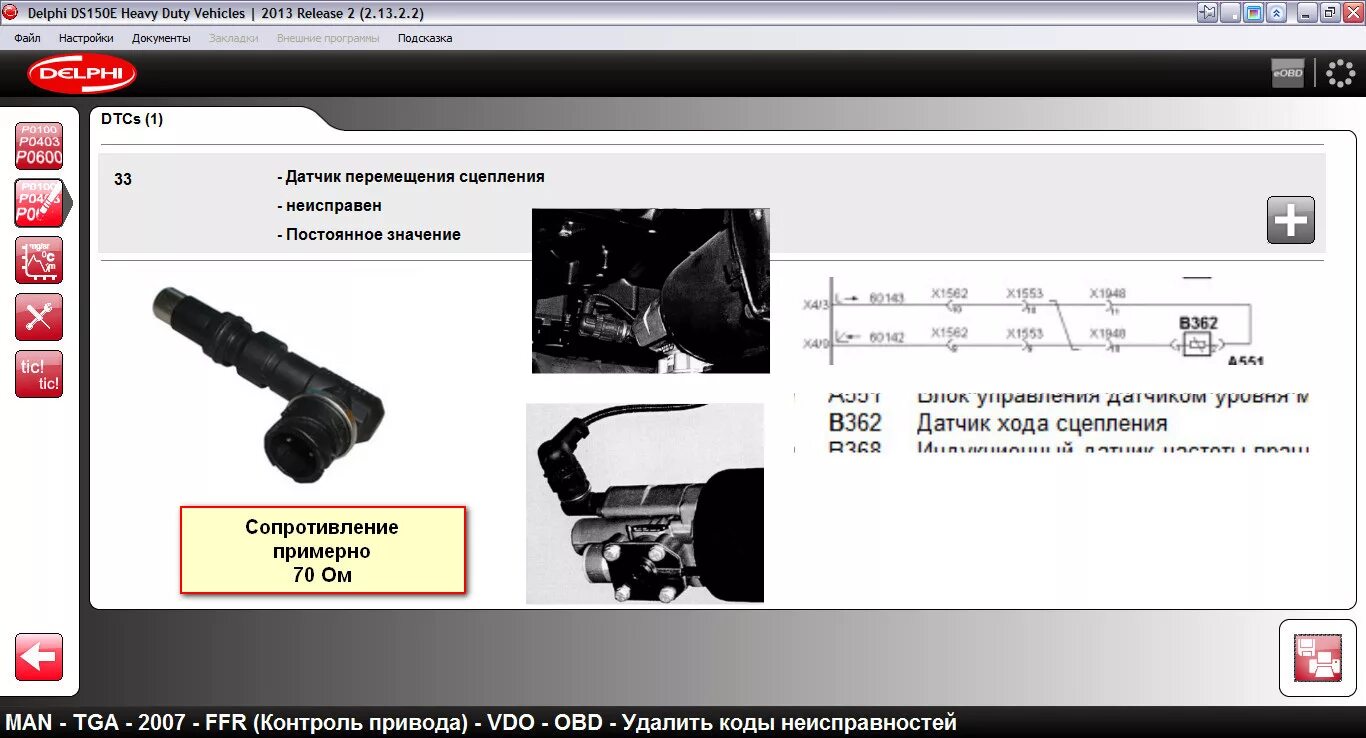Click 'Датчик перемещения сцепления' text
The width and height of the screenshot is (1366, 738).
click(x=415, y=176)
